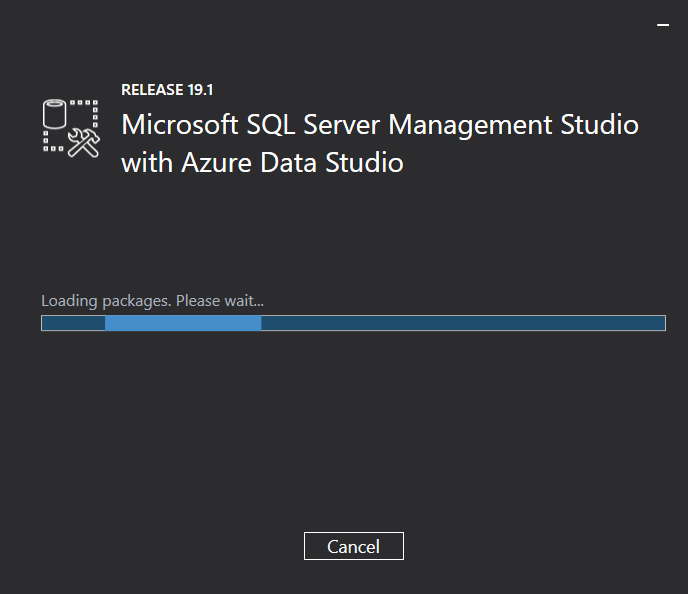688x594 pixels.
Task: Click the "Loading packages. Please wait..." text
Action: point(152,301)
